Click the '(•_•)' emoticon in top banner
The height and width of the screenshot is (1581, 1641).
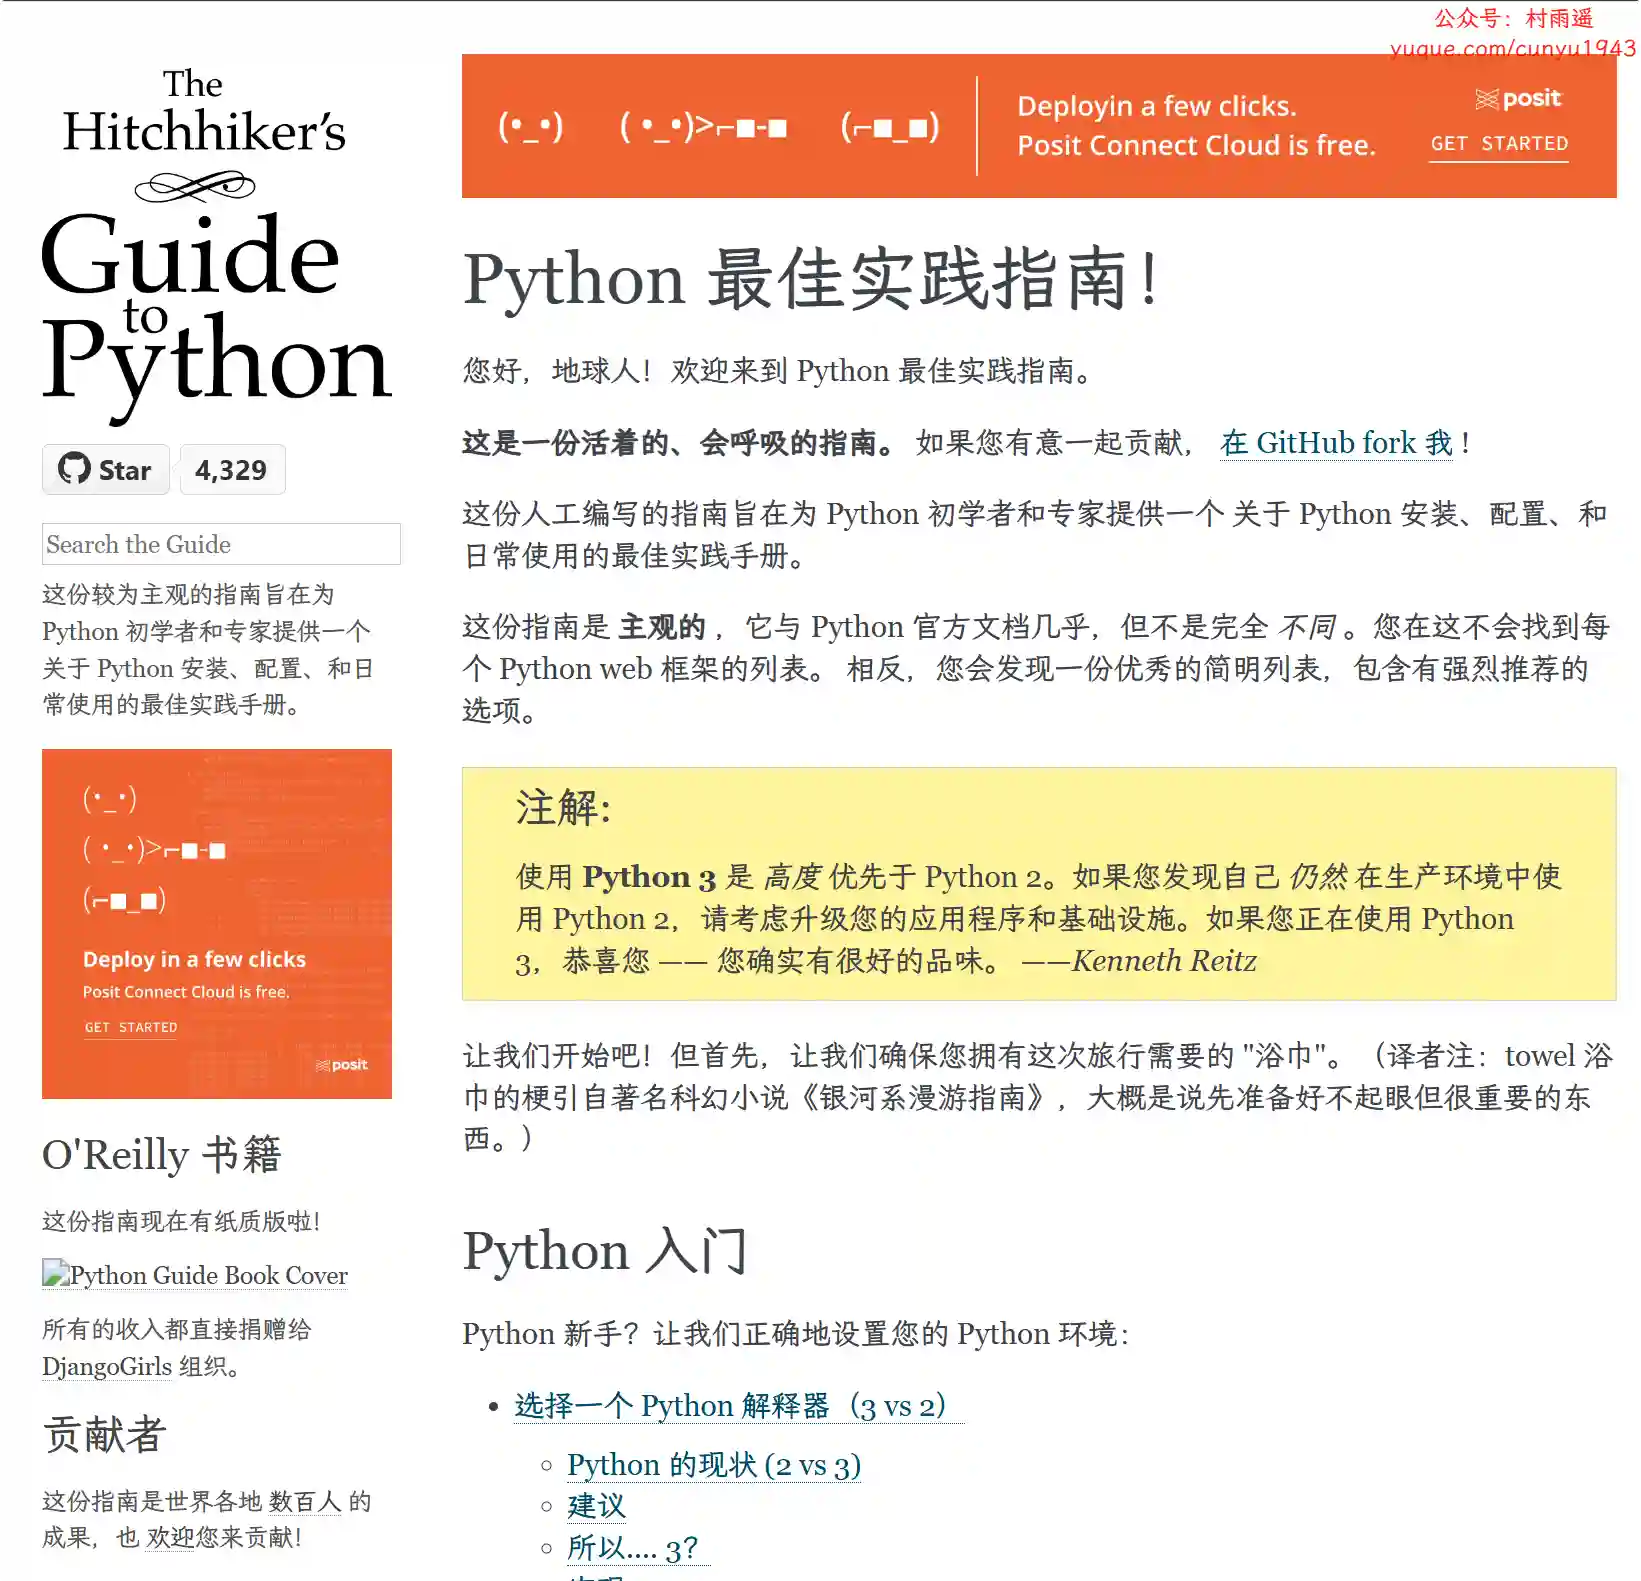click(531, 126)
